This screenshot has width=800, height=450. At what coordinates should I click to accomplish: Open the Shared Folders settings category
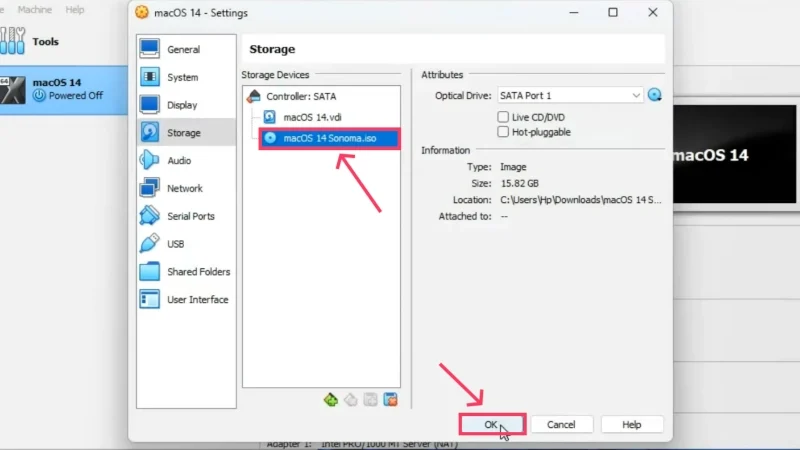[x=186, y=272]
